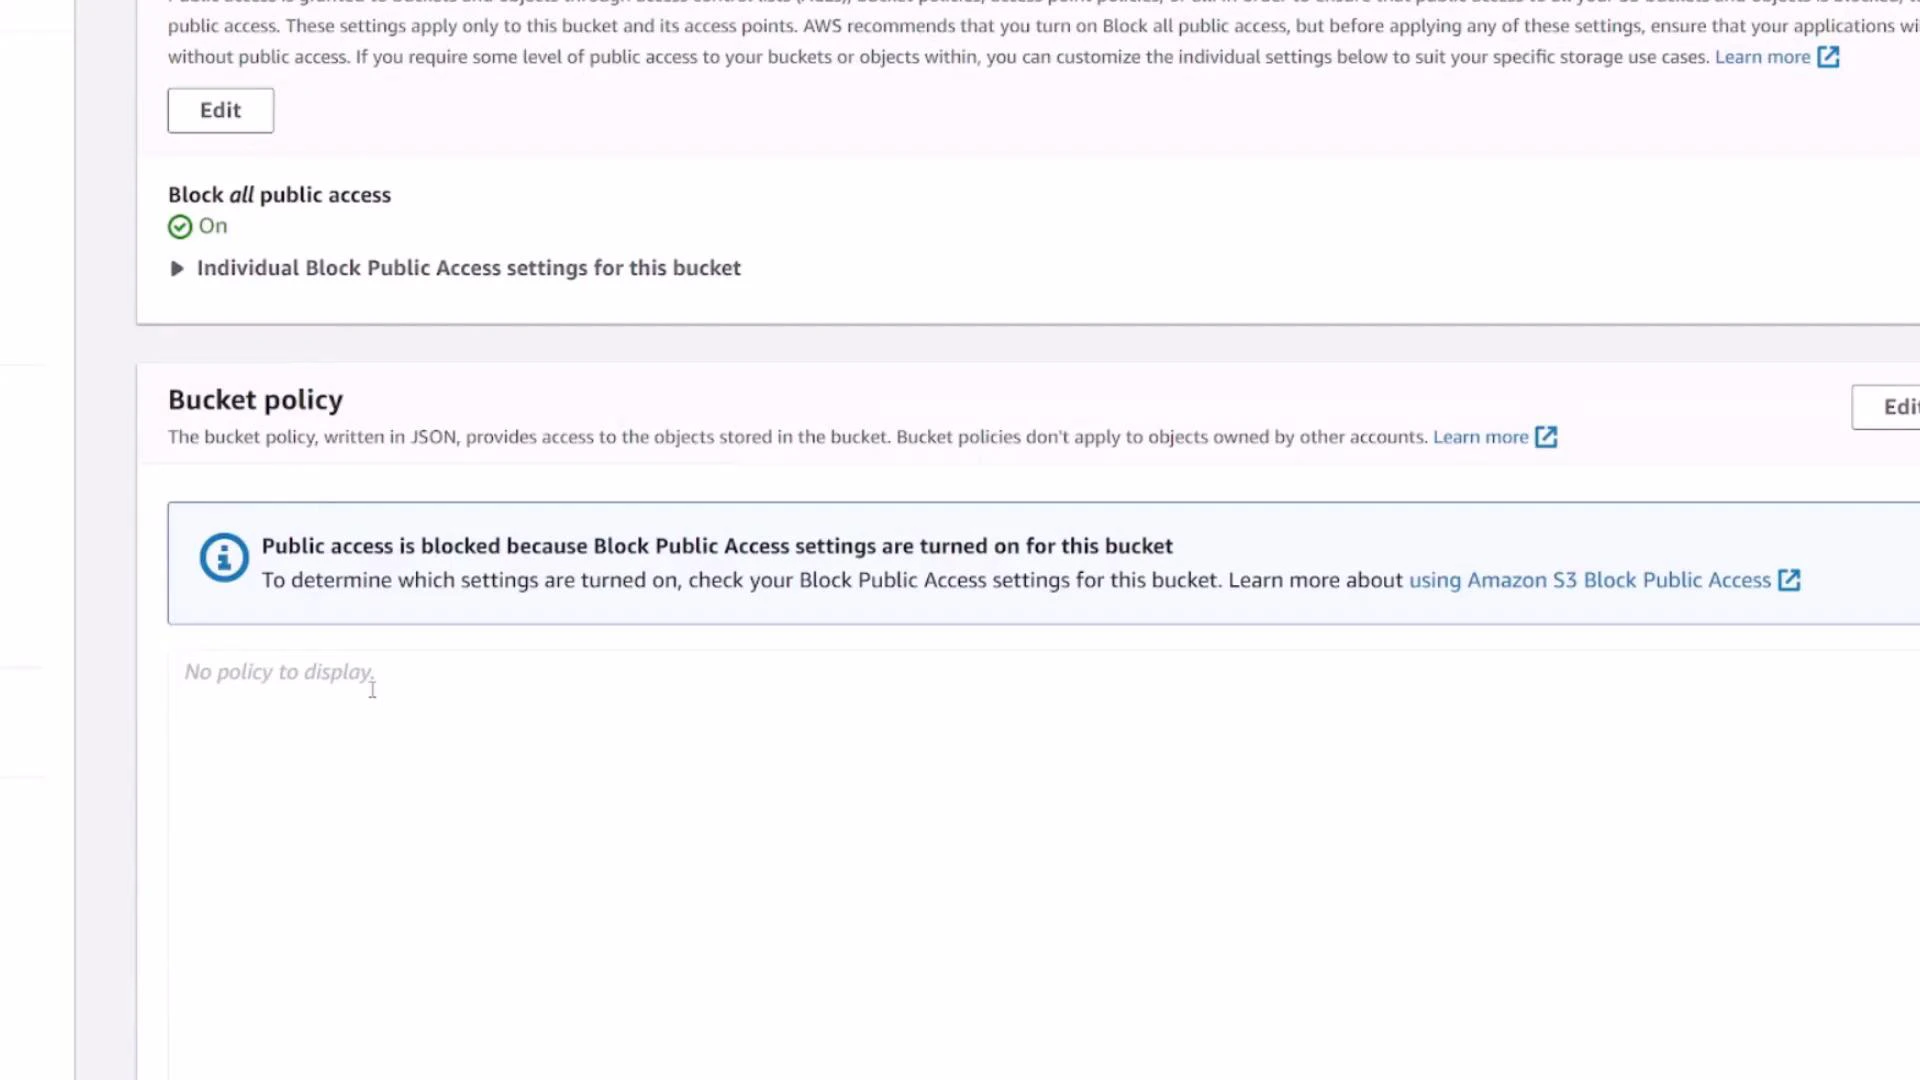Click the external link icon after the top Learn more

(x=1830, y=57)
